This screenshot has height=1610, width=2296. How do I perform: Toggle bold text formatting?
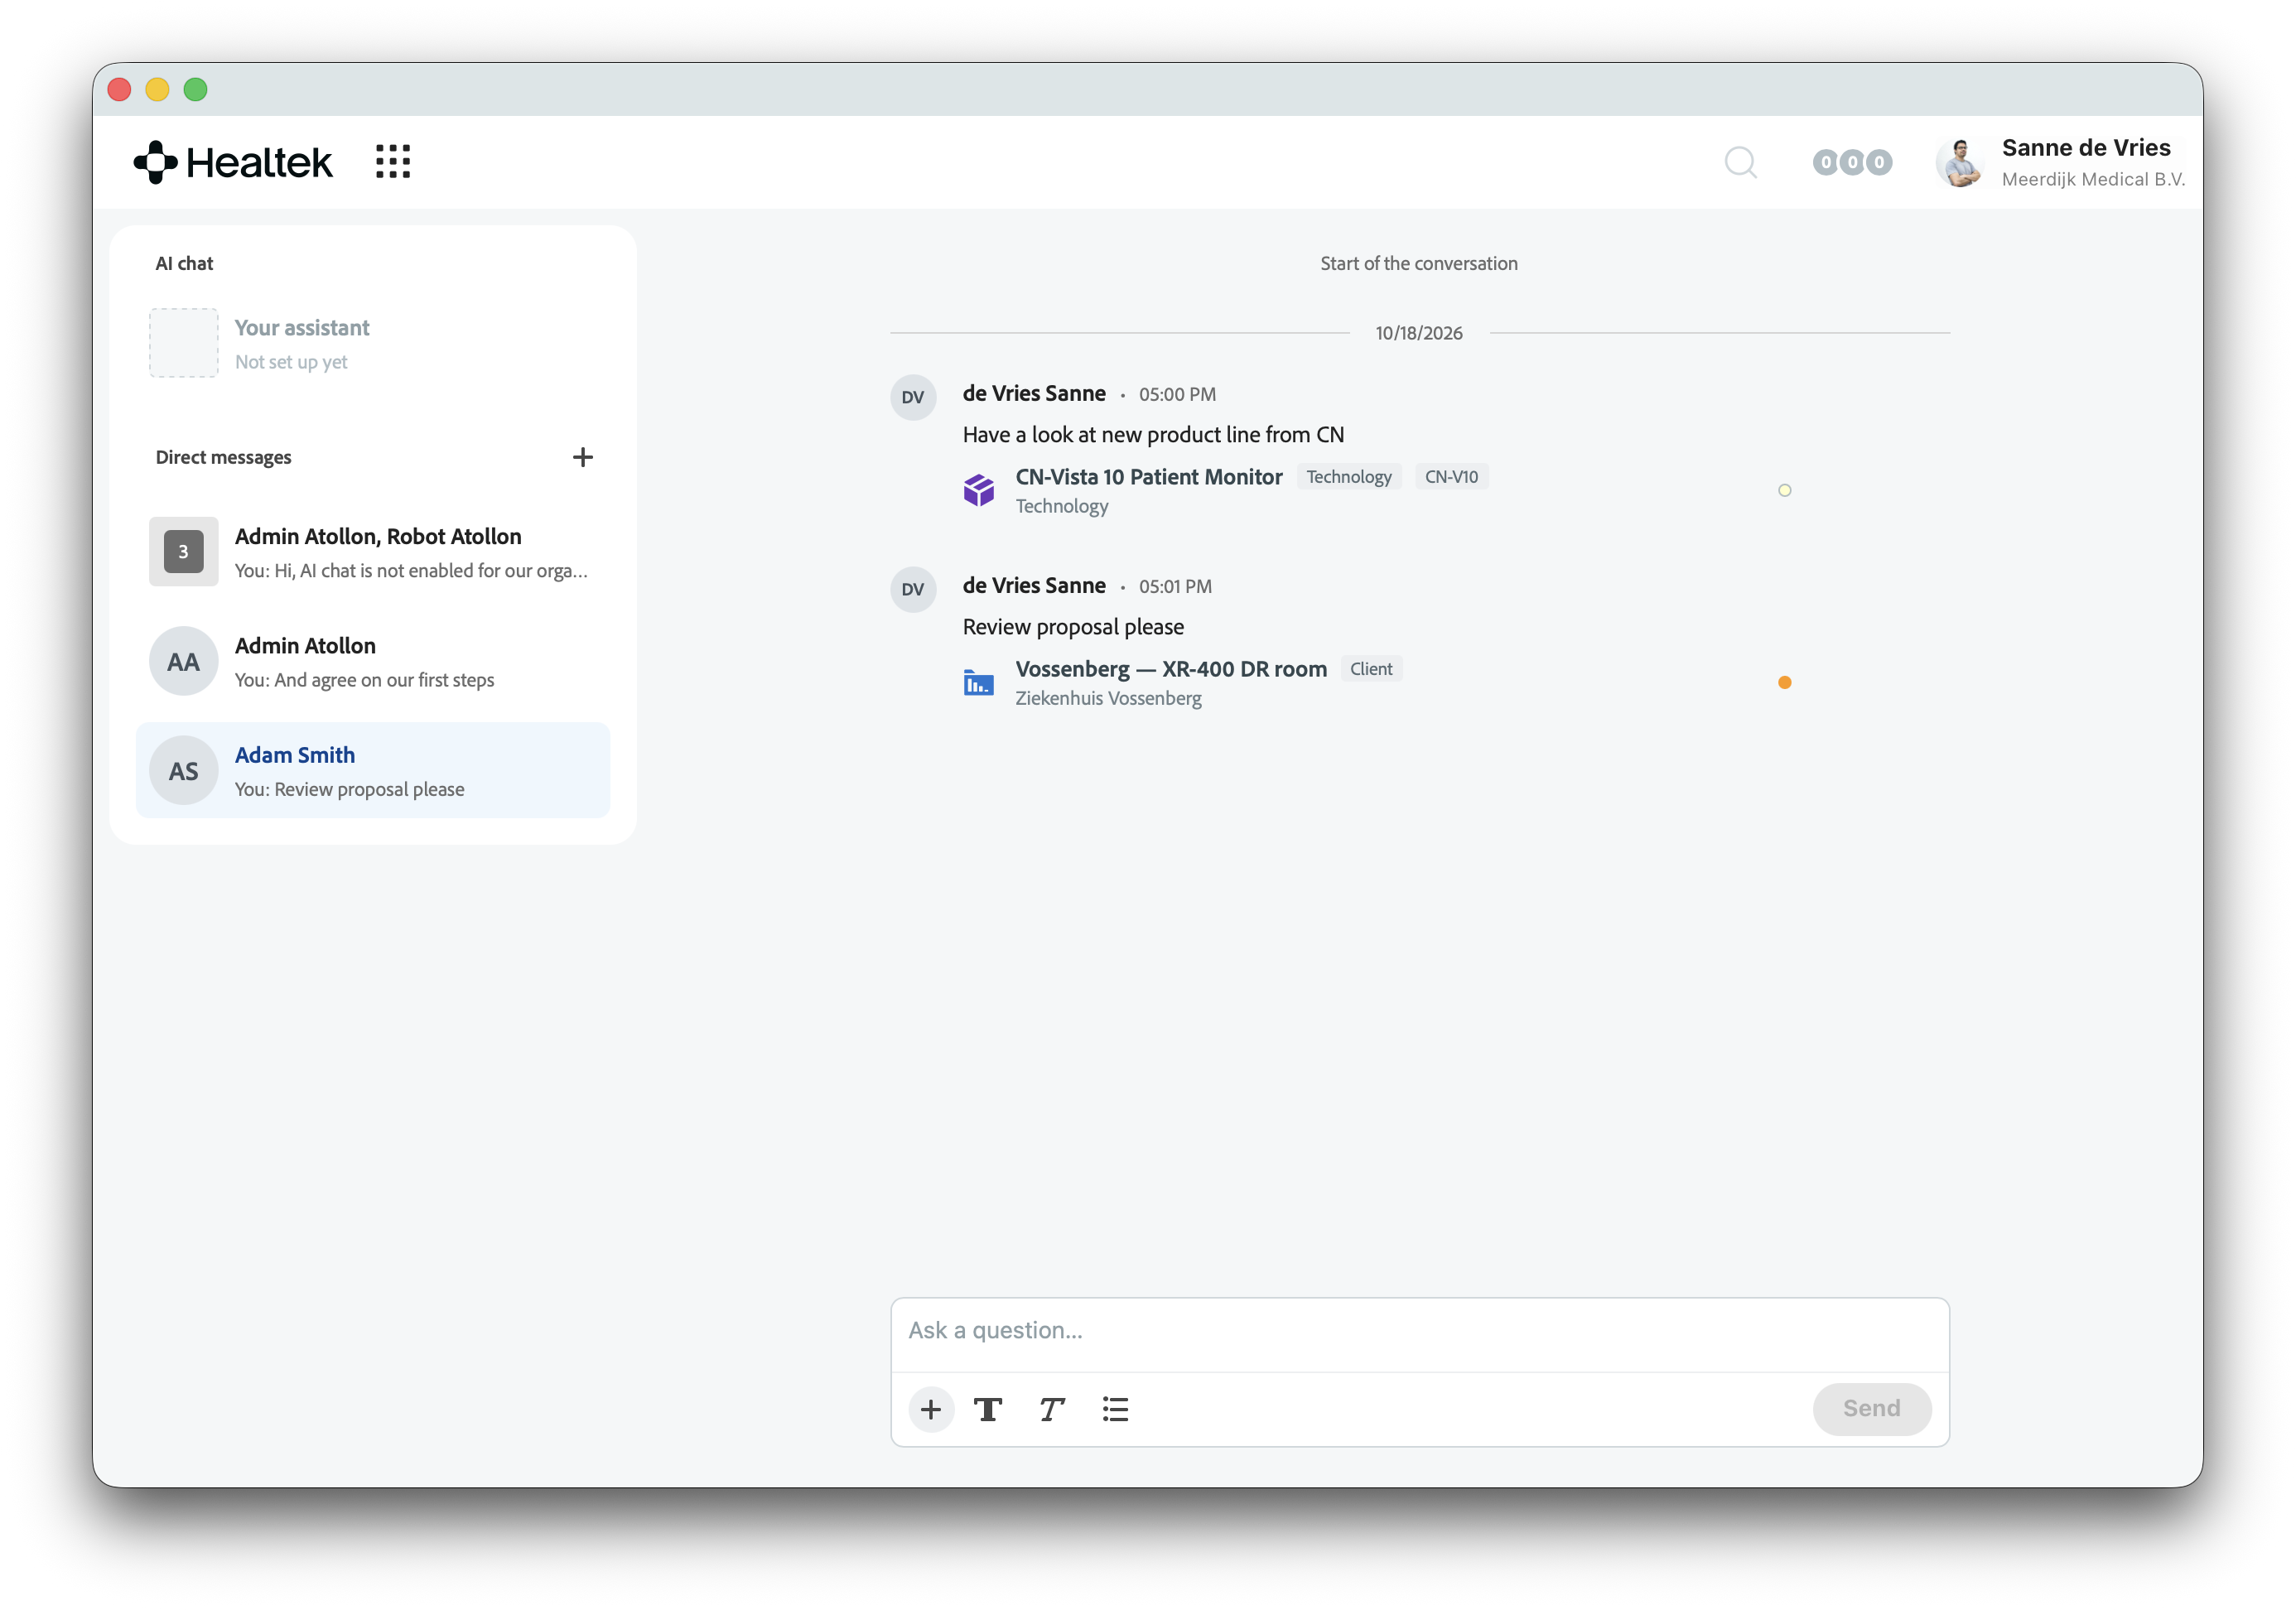(988, 1409)
